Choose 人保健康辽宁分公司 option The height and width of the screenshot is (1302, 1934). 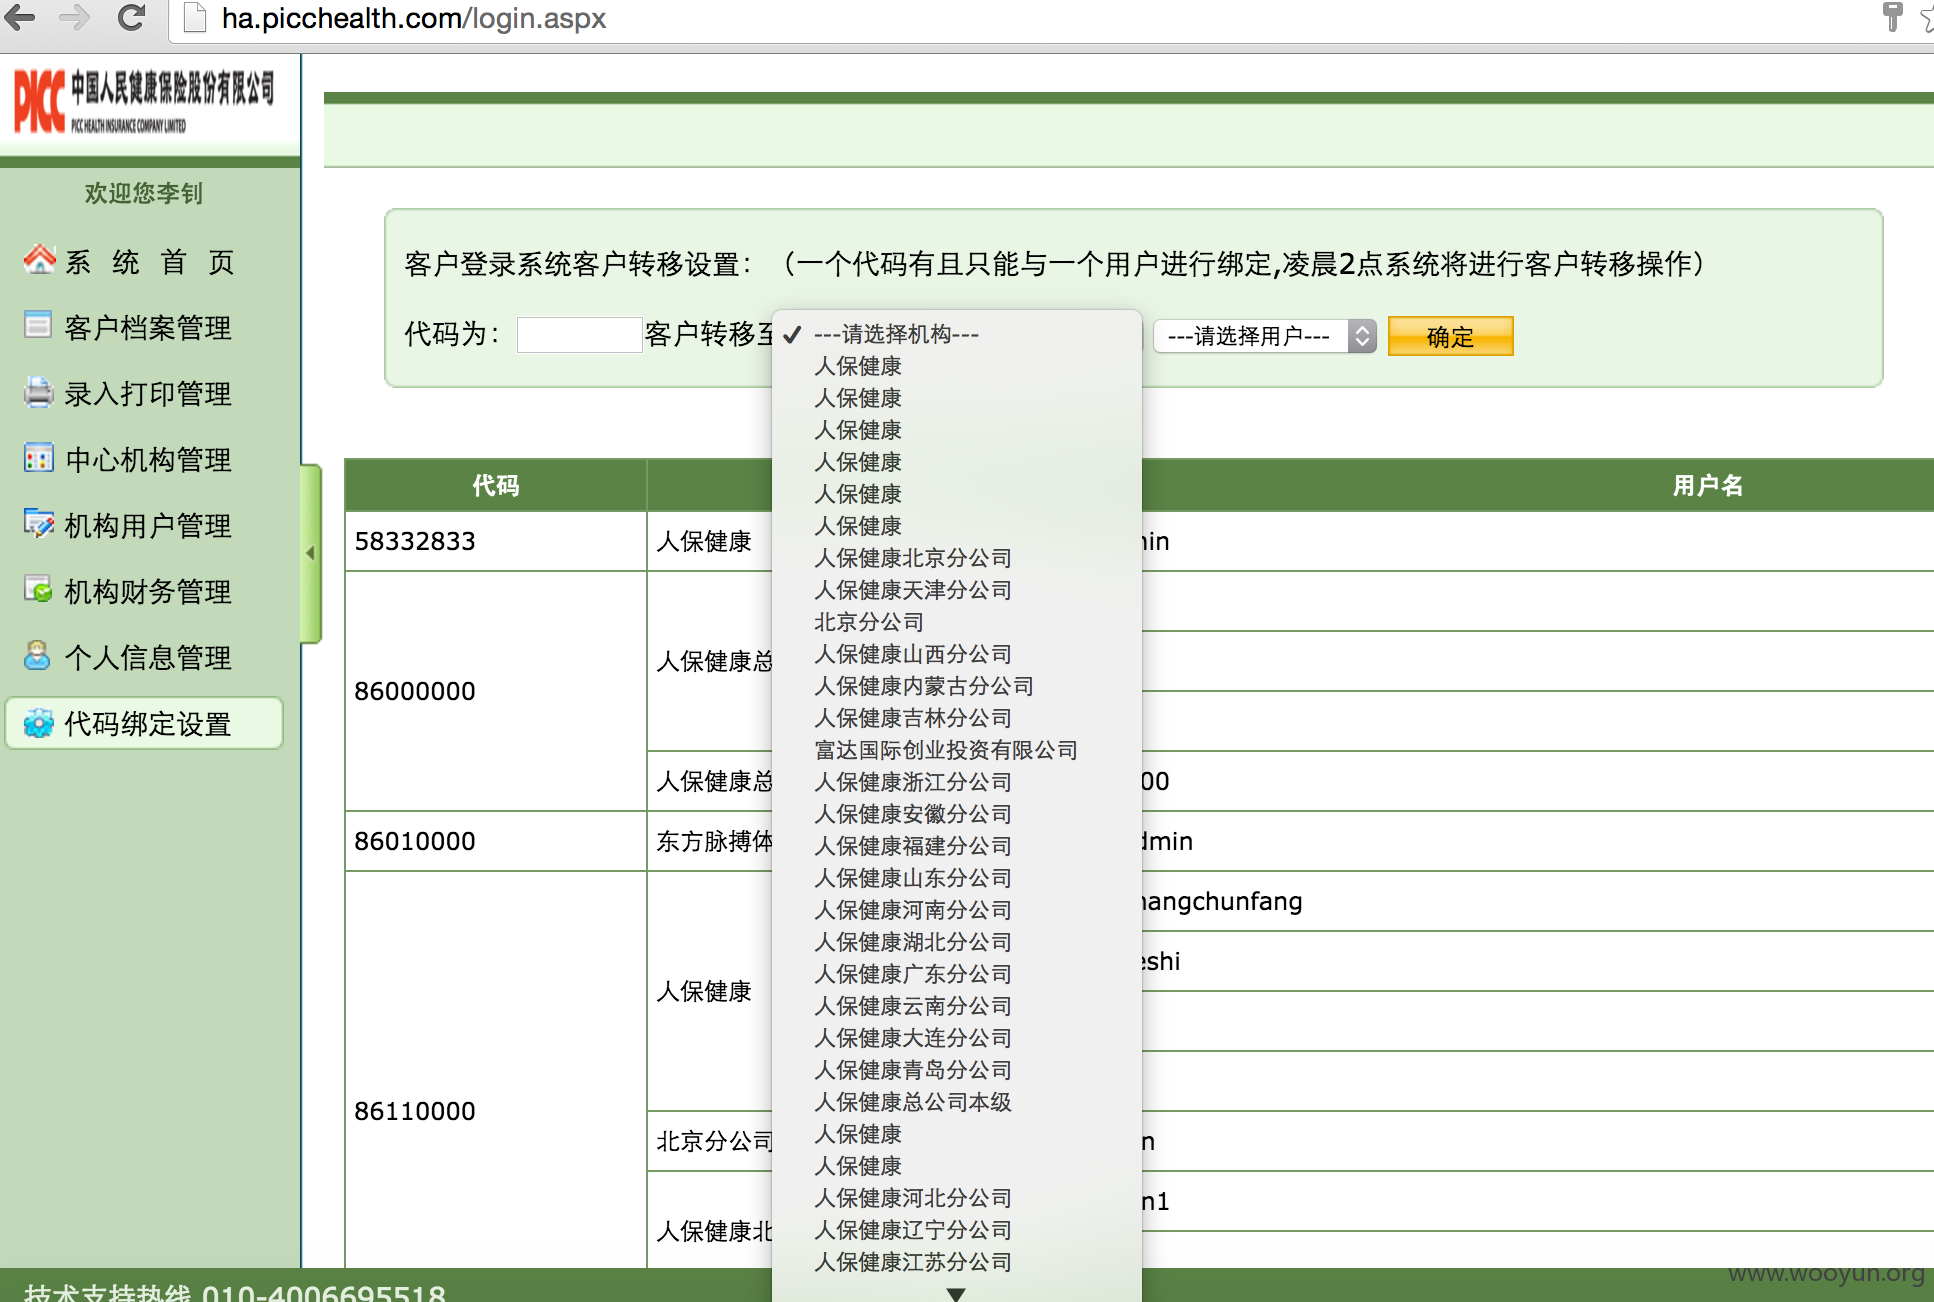coord(957,1230)
